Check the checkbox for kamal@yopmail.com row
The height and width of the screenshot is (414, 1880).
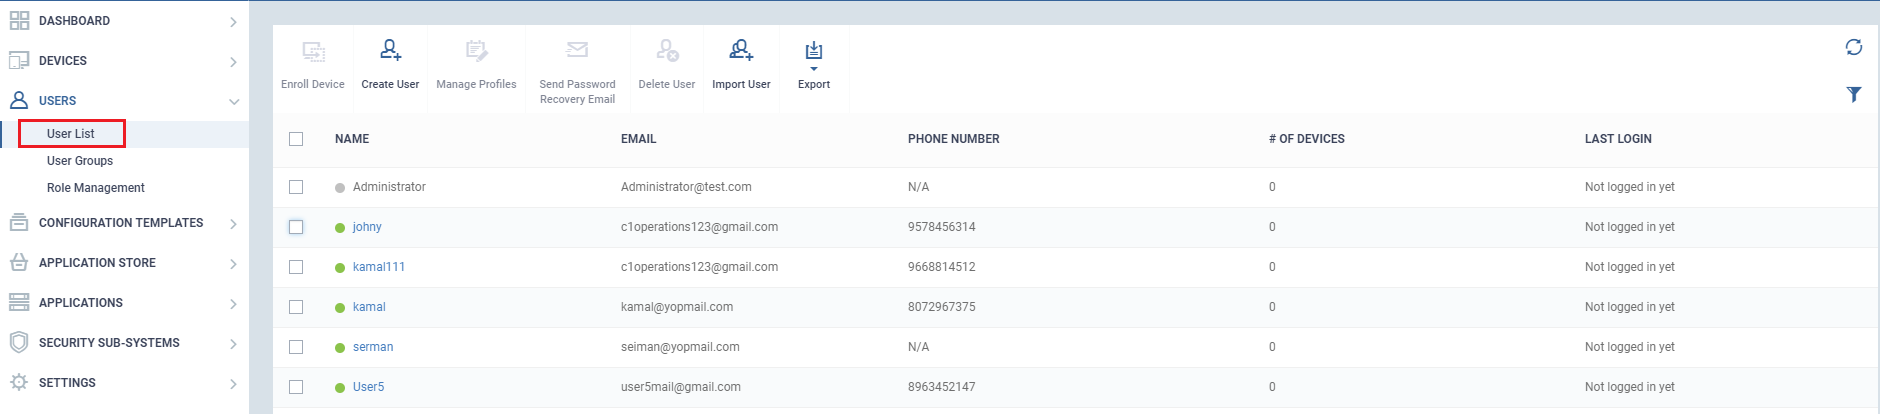click(x=296, y=307)
